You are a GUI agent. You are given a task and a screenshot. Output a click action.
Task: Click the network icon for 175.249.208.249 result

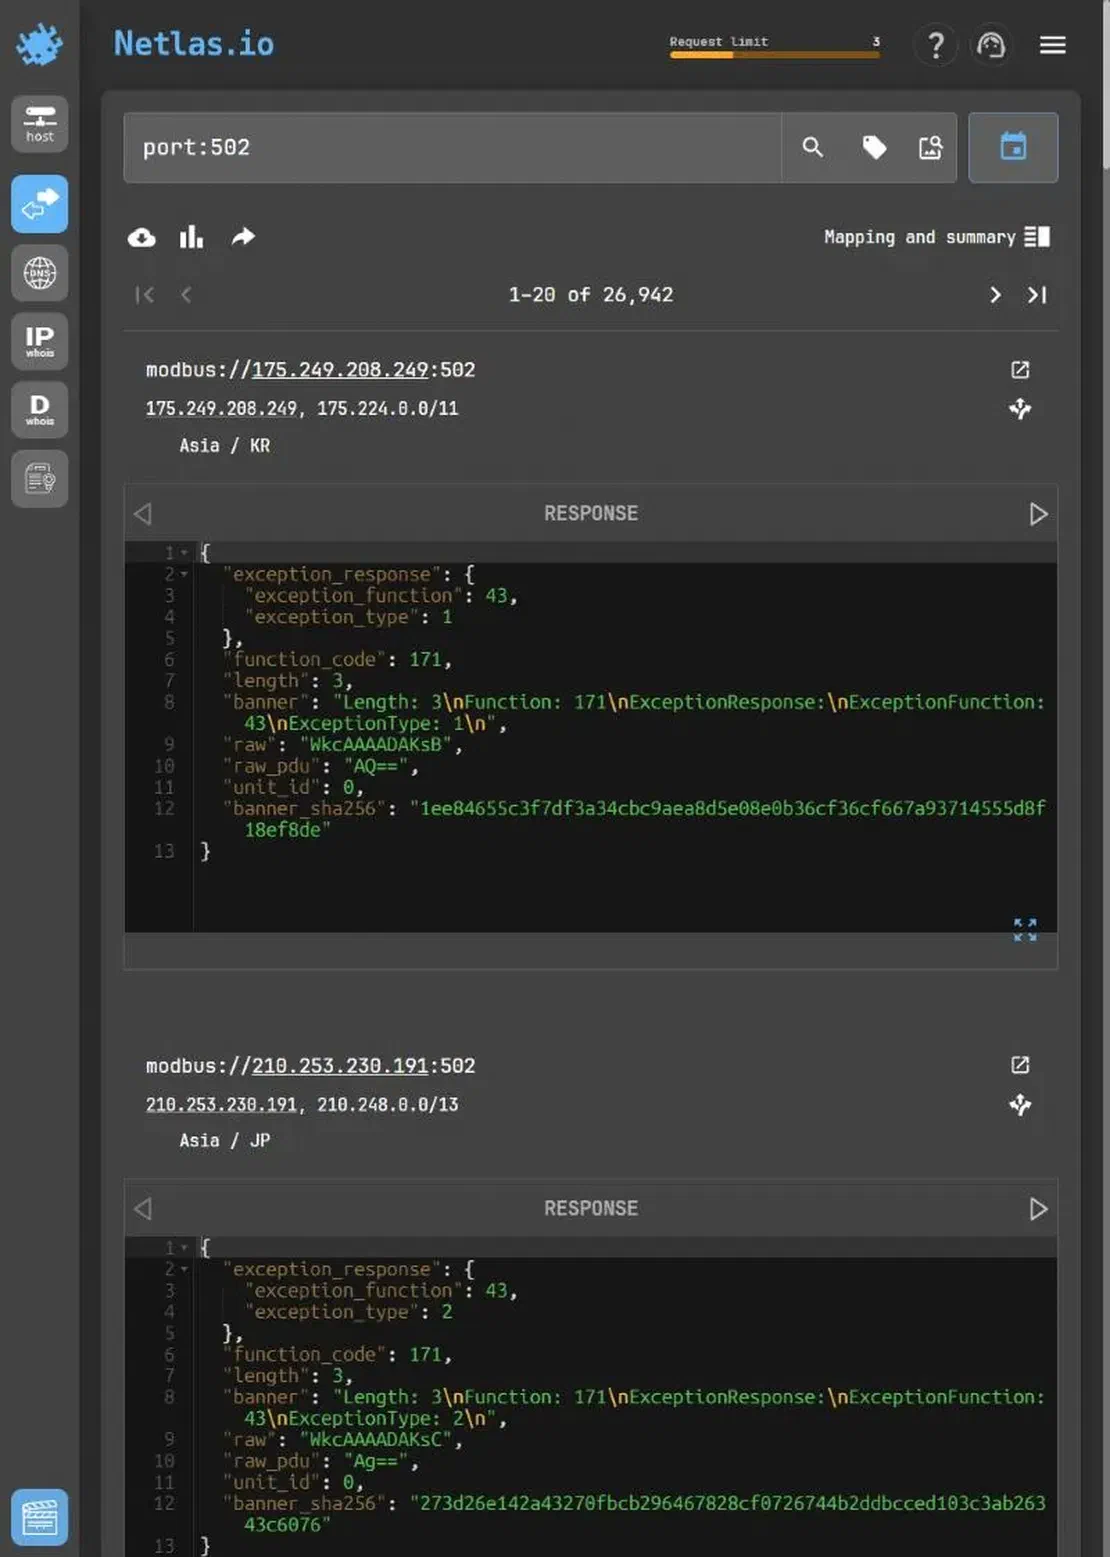coord(1020,408)
